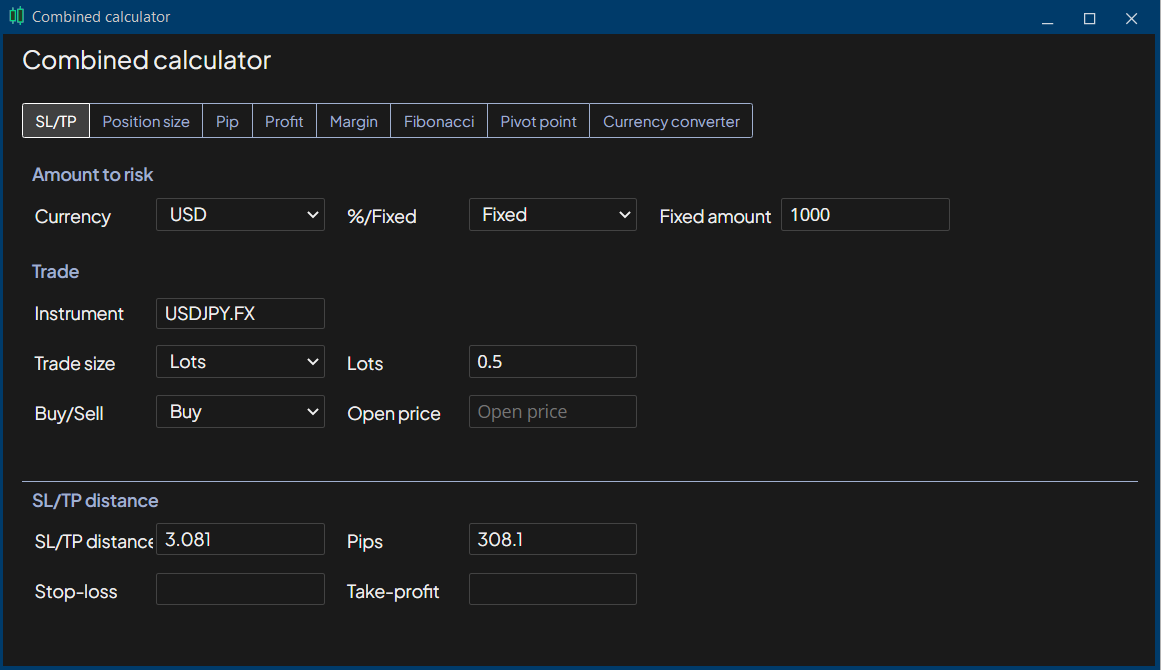This screenshot has height=670, width=1161.
Task: Click the empty Stop-loss field
Action: click(240, 588)
